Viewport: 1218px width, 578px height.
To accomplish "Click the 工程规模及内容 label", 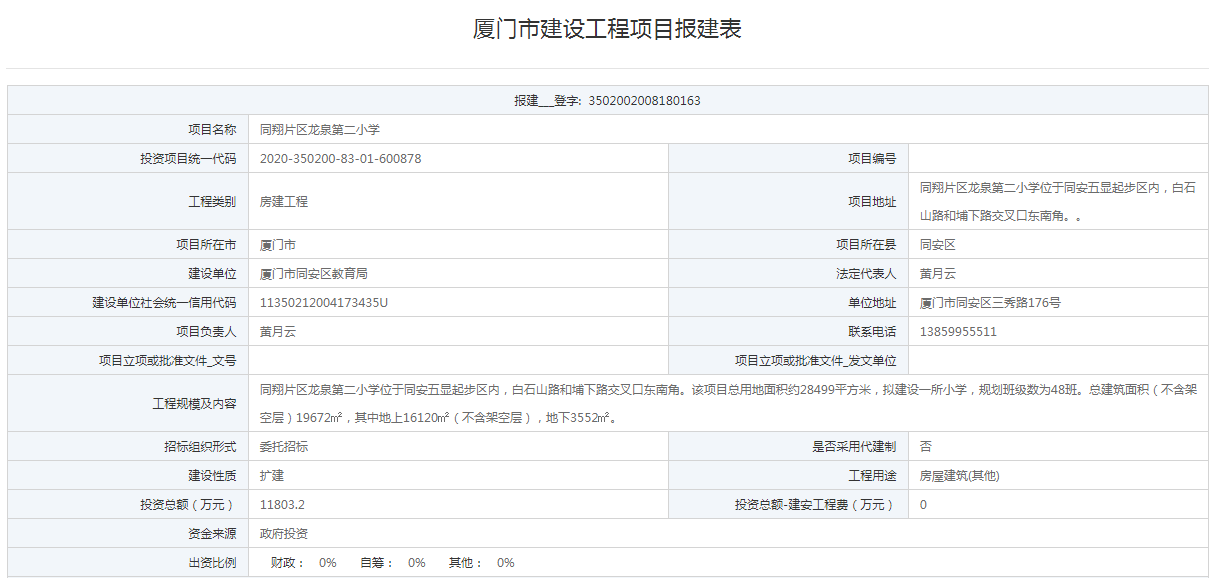I will (194, 404).
